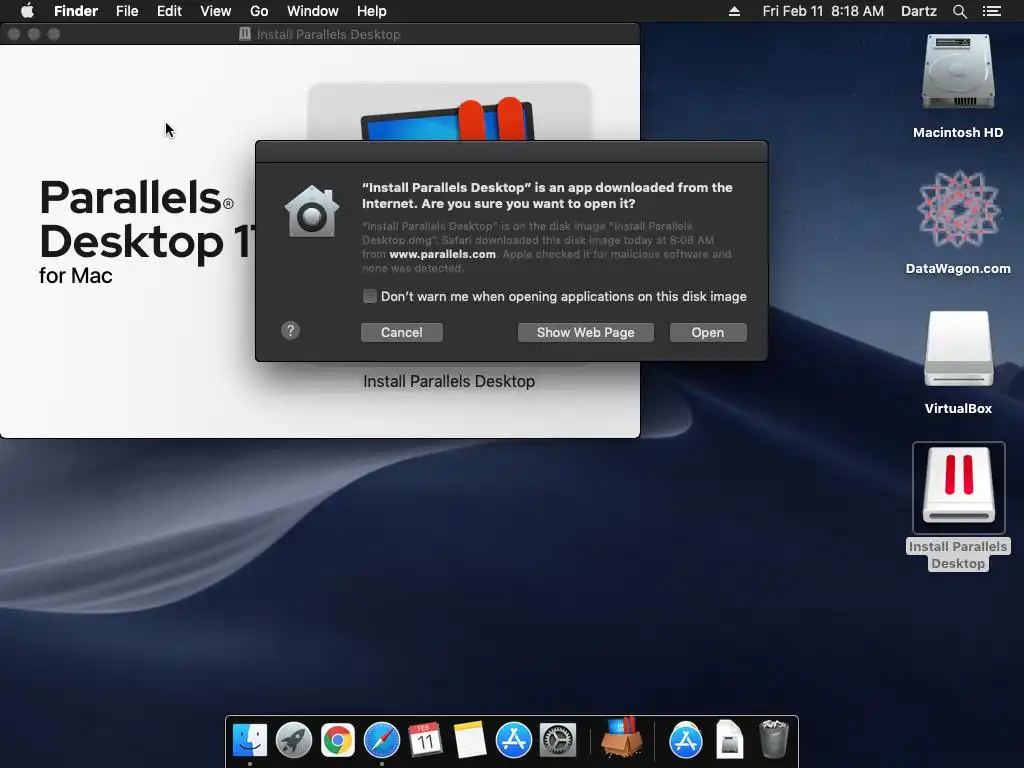Click the Dartz user name in menu bar
Image resolution: width=1024 pixels, height=768 pixels.
[918, 11]
